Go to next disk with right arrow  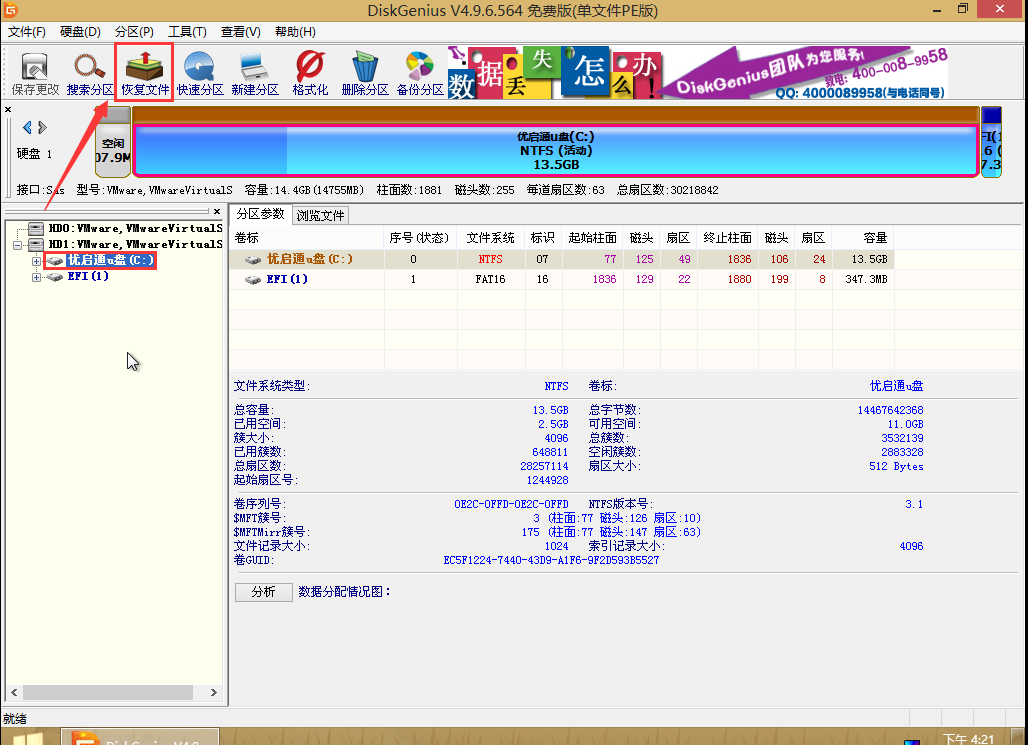coord(42,127)
